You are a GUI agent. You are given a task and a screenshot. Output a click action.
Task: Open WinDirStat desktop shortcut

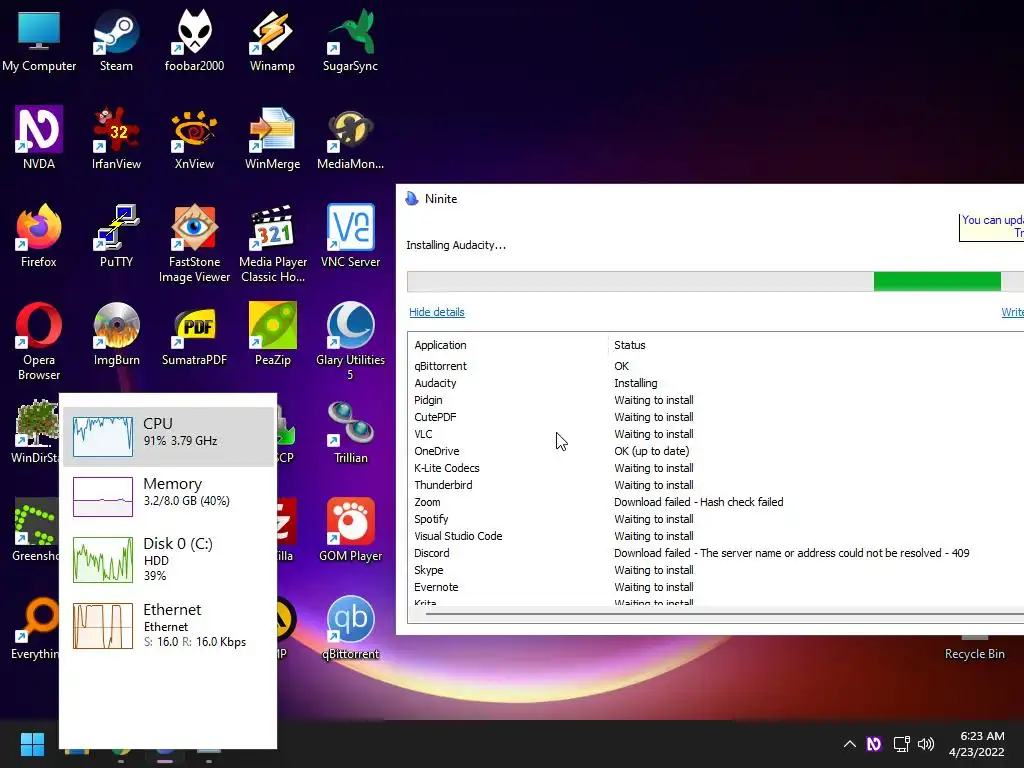35,432
